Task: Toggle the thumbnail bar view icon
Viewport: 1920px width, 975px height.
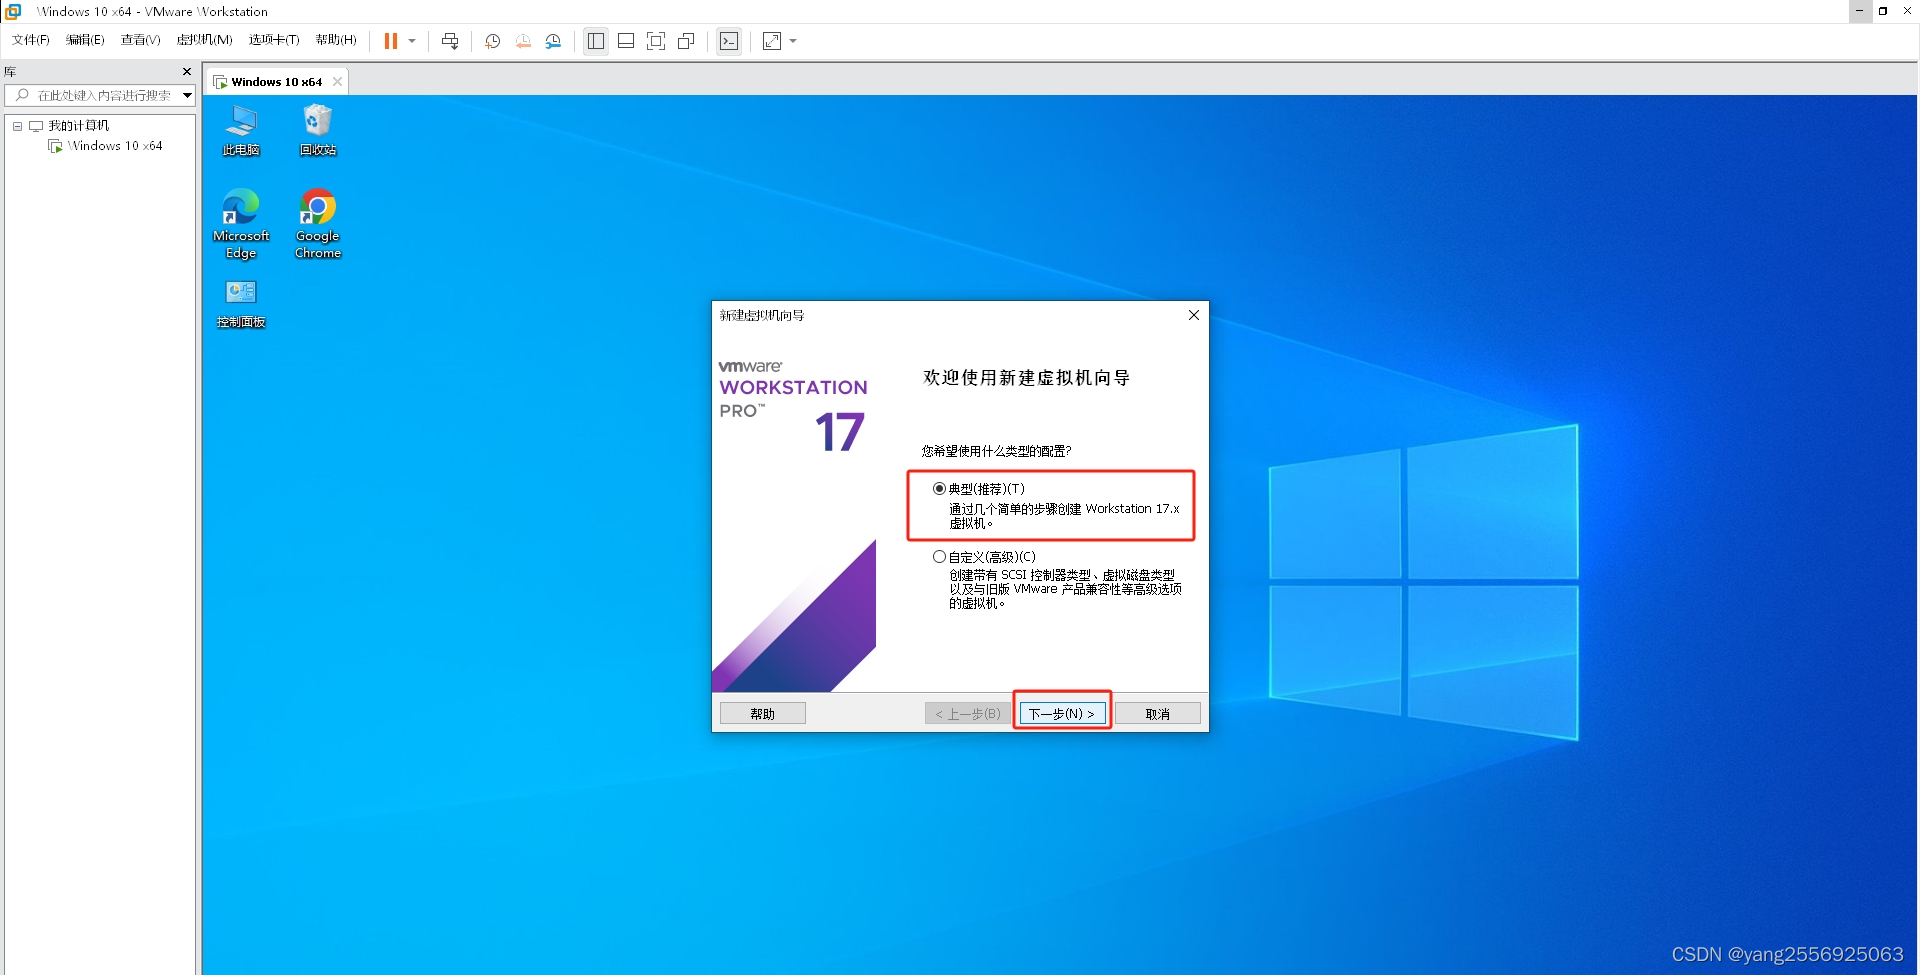Action: pyautogui.click(x=626, y=41)
